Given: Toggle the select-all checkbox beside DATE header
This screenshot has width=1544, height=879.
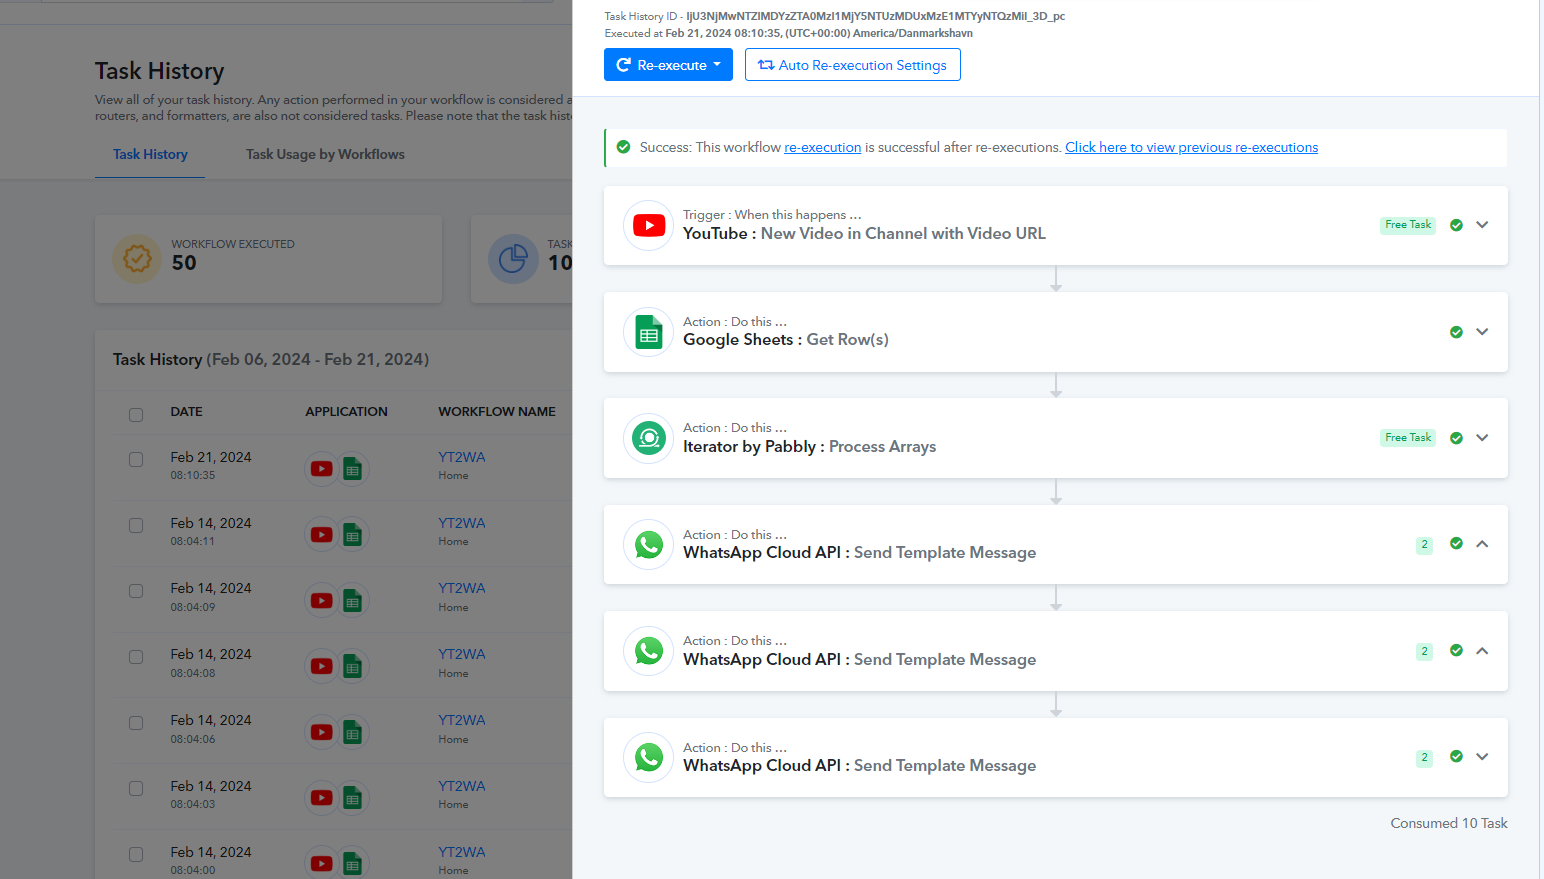Looking at the screenshot, I should pos(136,414).
